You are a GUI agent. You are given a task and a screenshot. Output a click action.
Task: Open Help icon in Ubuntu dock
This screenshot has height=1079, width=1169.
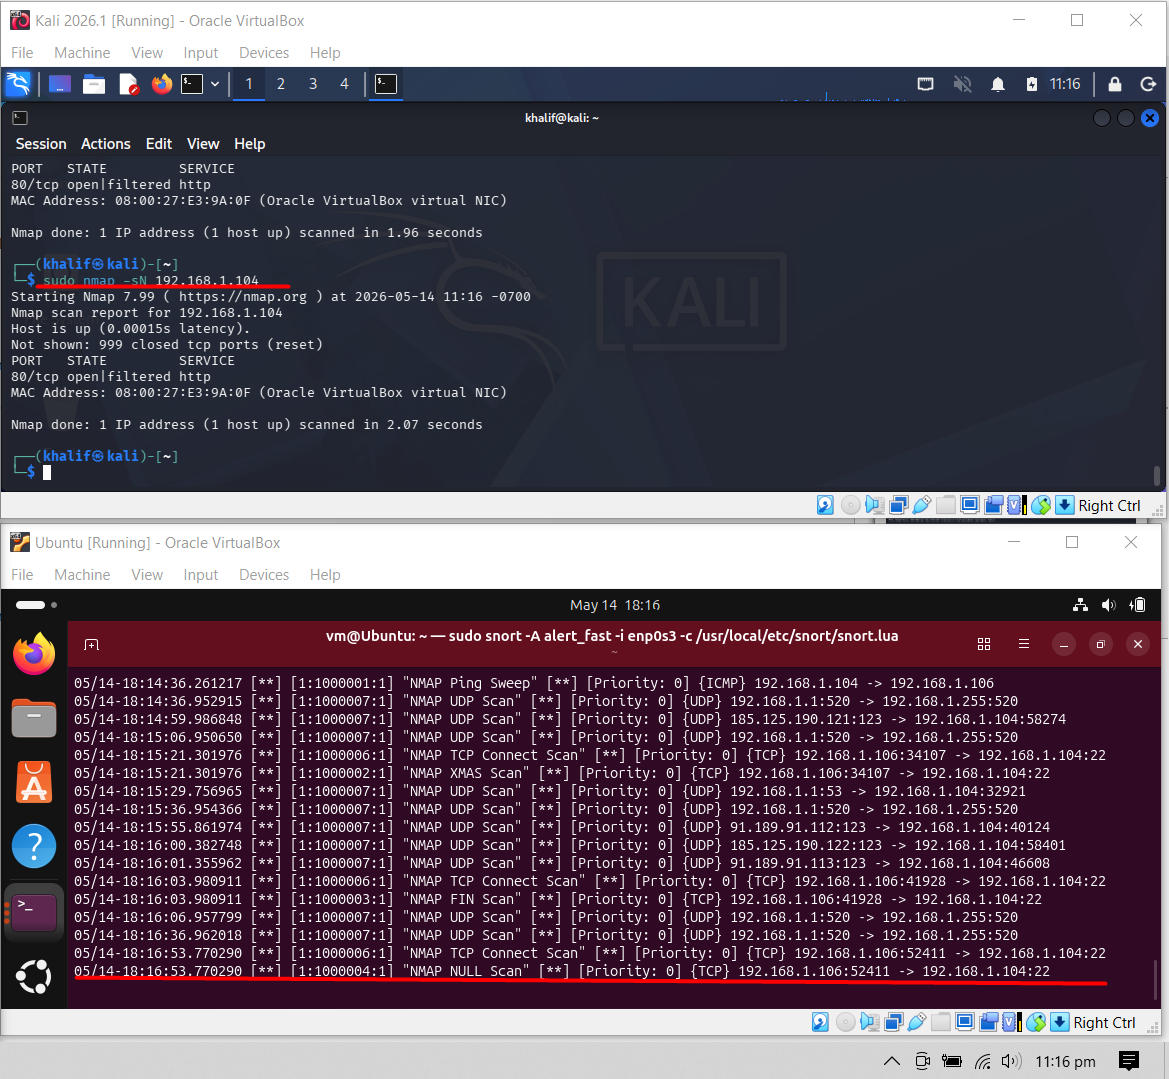34,846
